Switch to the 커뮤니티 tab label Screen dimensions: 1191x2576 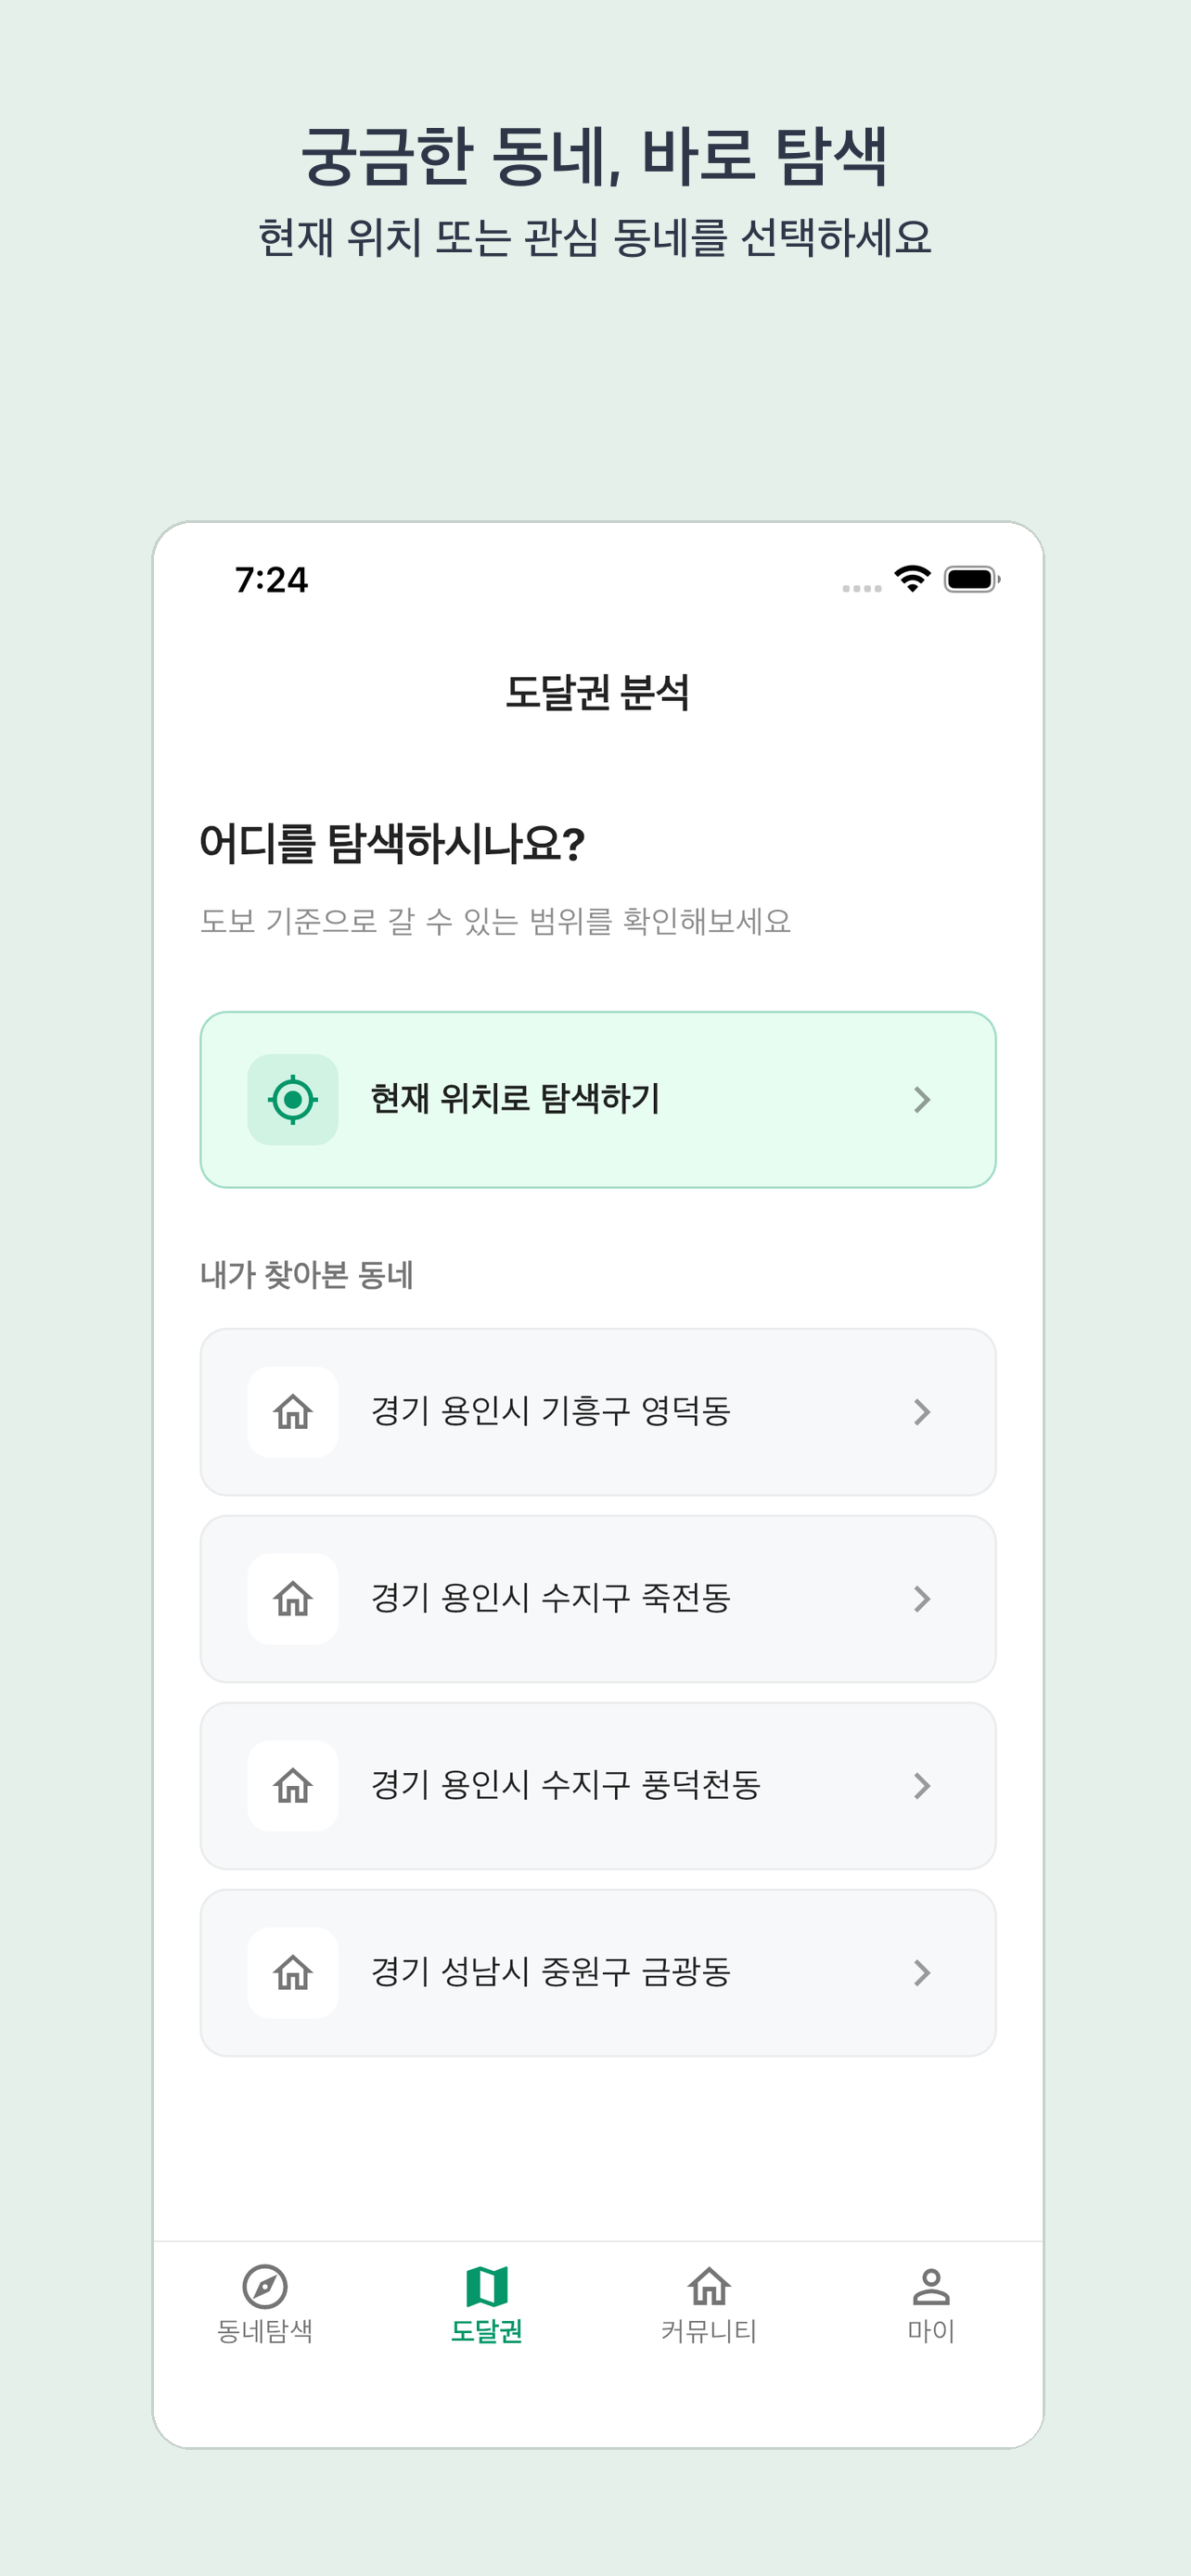pos(709,2331)
